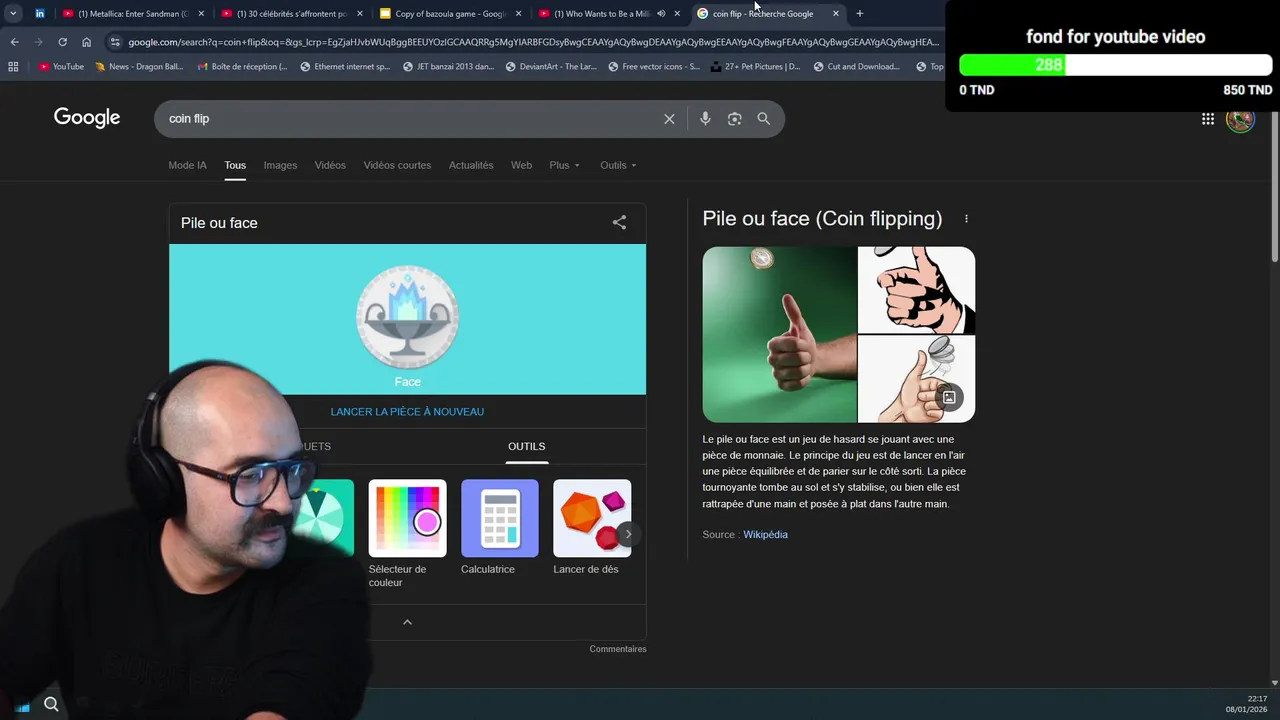Go to the browser home page
This screenshot has width=1280, height=720.
[x=86, y=42]
